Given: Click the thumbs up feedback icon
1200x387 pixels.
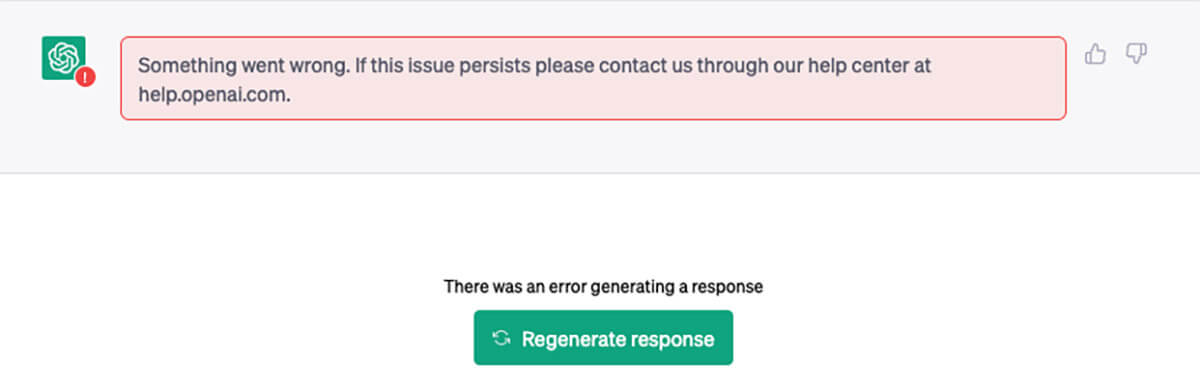Looking at the screenshot, I should (x=1096, y=54).
